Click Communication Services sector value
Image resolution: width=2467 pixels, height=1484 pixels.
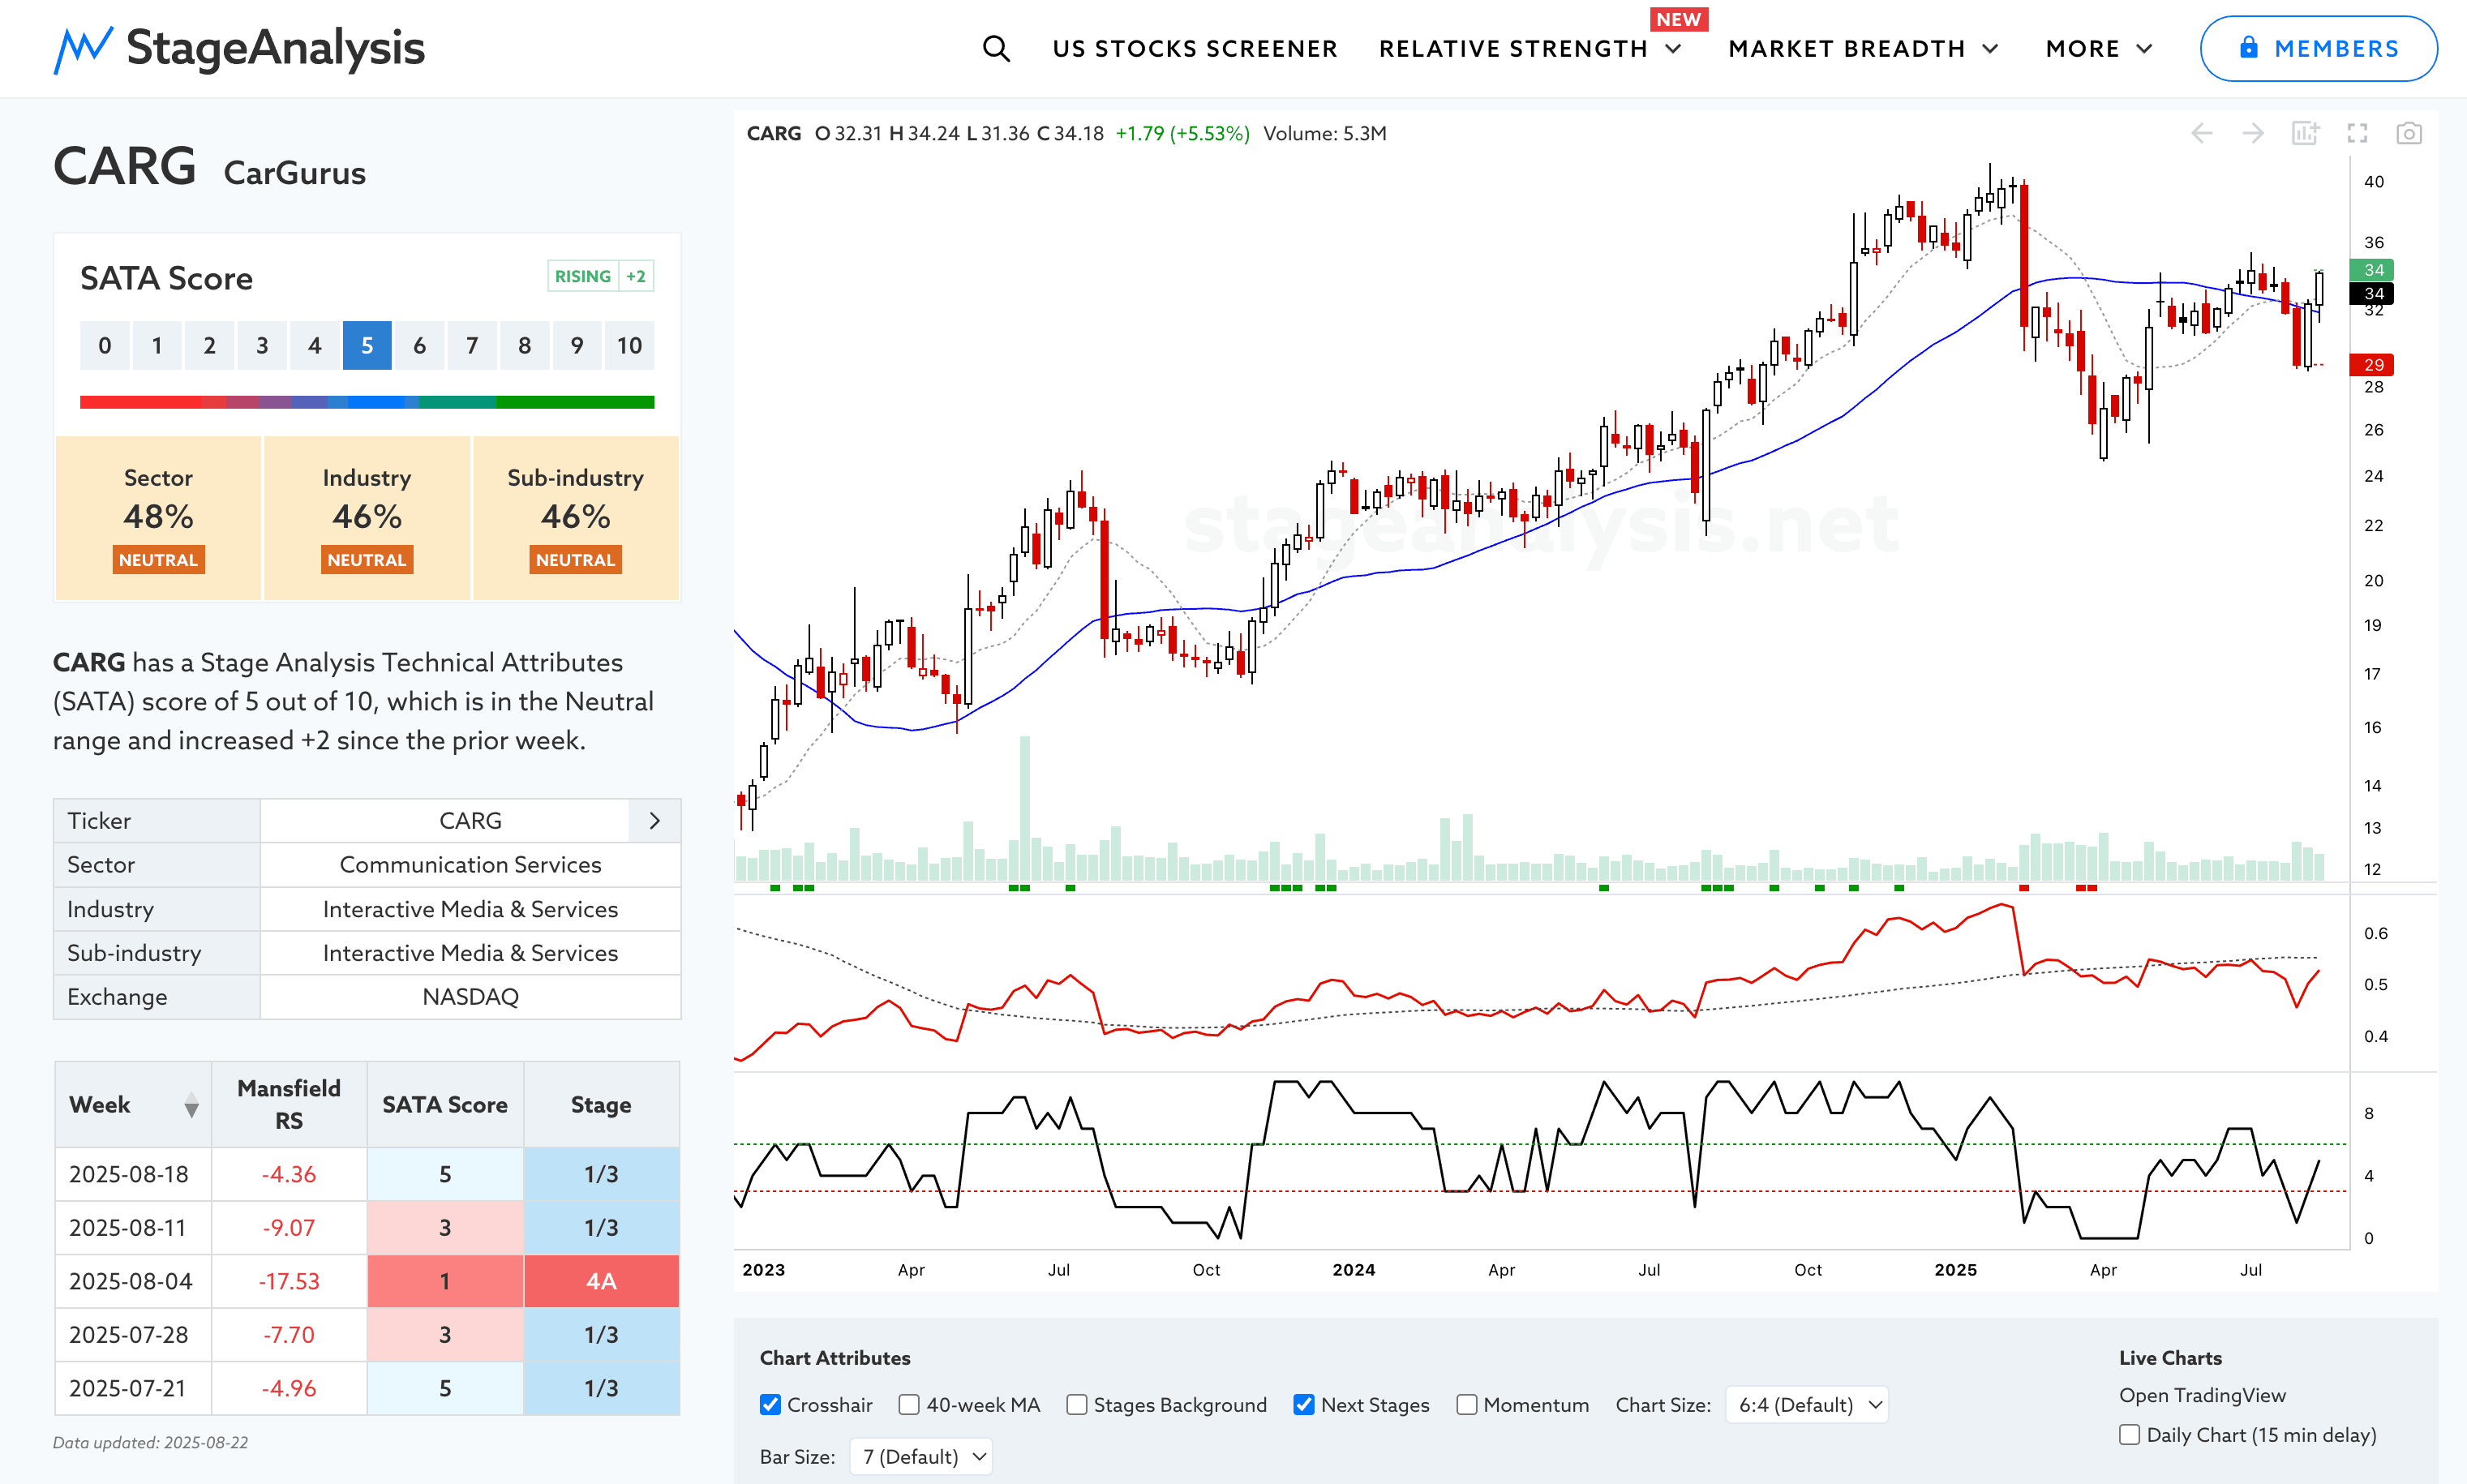point(470,865)
